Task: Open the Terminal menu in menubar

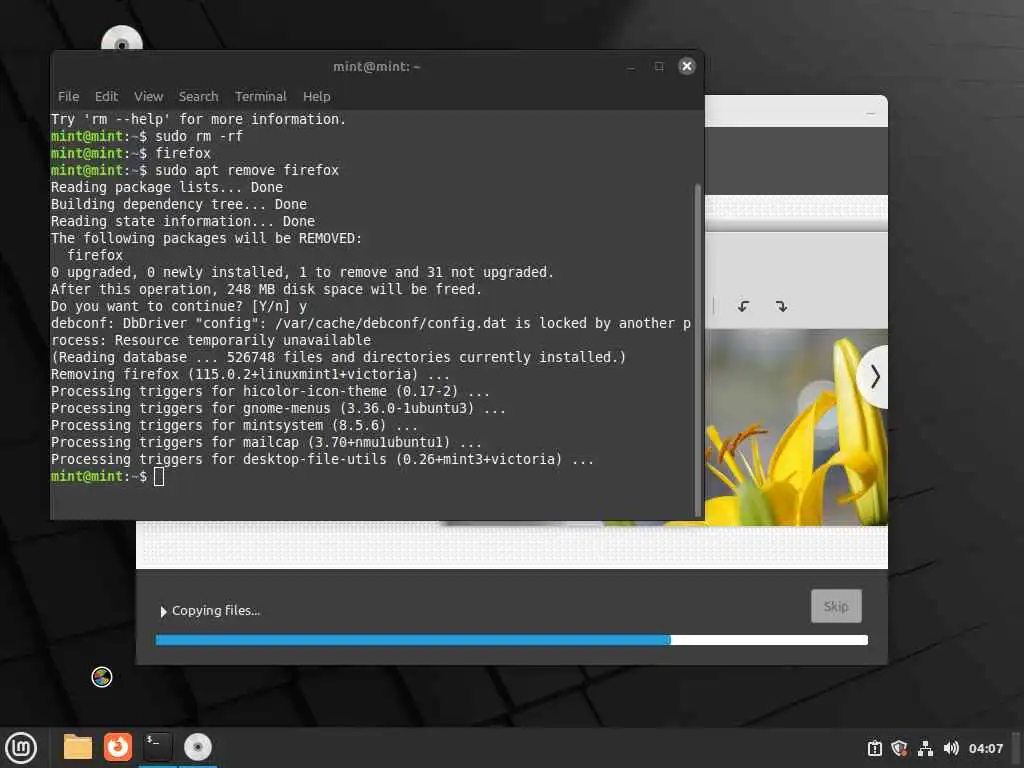Action: tap(261, 97)
